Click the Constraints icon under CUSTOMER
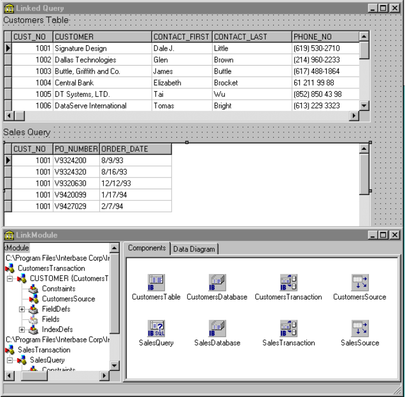 [x=34, y=289]
